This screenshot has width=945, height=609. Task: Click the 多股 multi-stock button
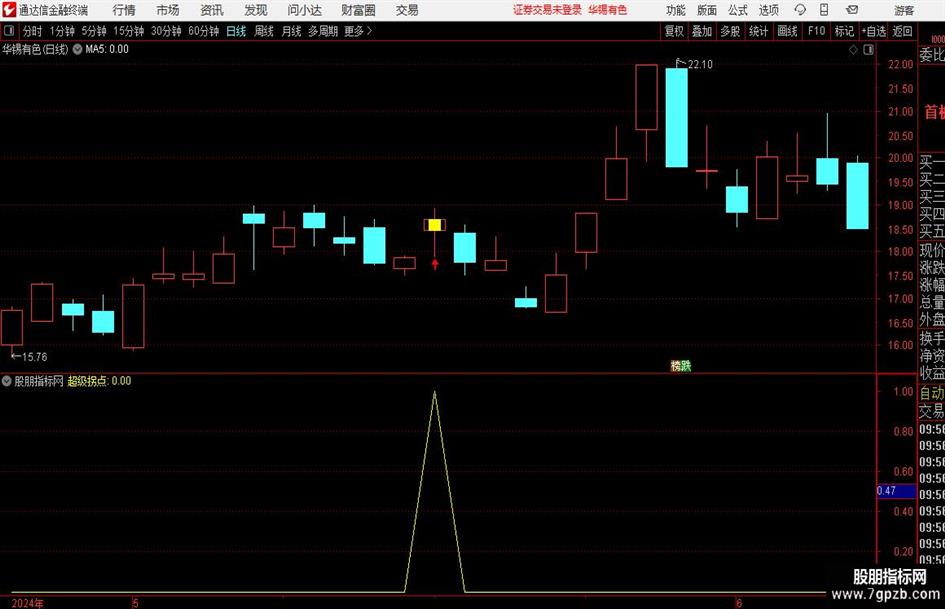(730, 31)
